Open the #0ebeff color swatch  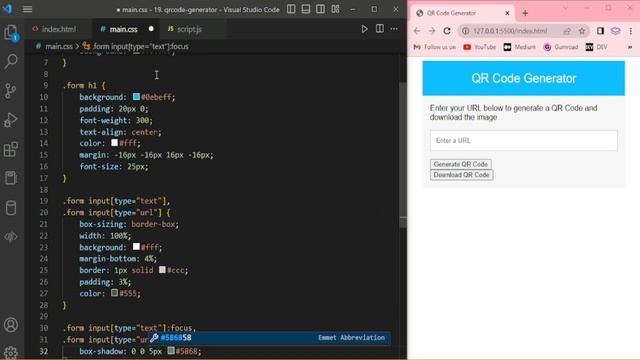pos(136,97)
